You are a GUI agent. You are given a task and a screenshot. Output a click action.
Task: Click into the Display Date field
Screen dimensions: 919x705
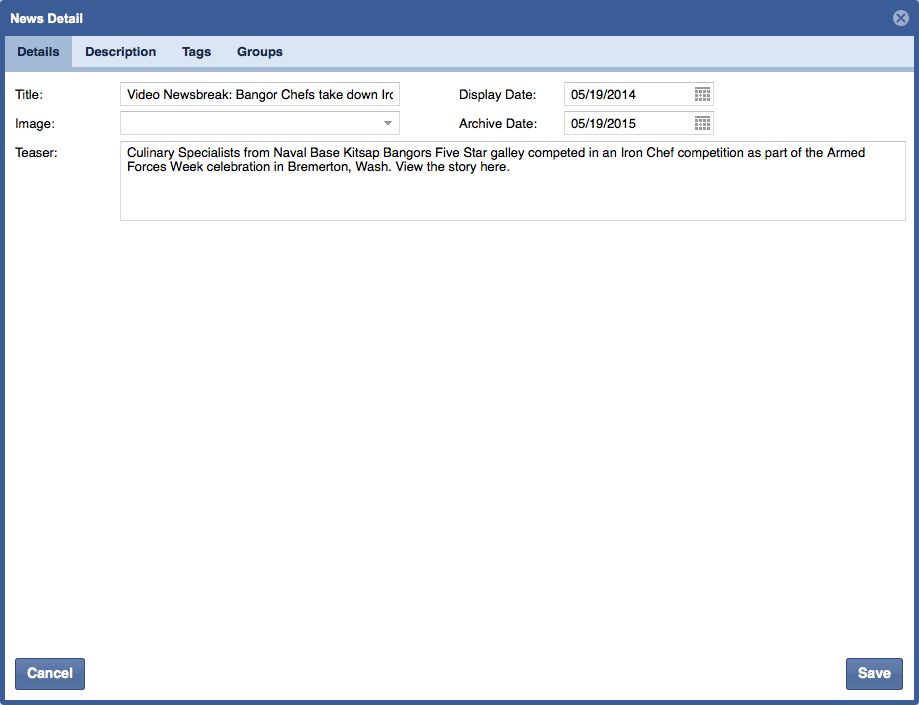coord(627,94)
